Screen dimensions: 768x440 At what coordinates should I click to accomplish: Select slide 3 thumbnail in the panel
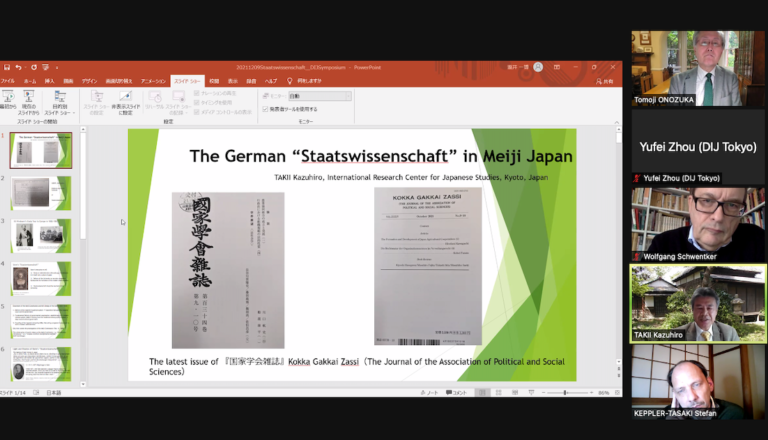point(41,236)
